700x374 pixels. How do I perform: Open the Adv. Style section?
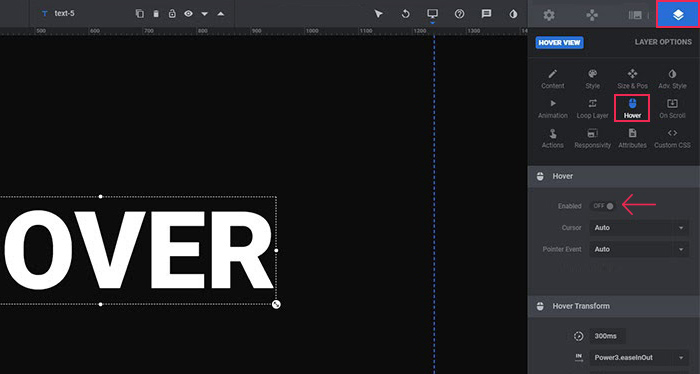point(672,79)
